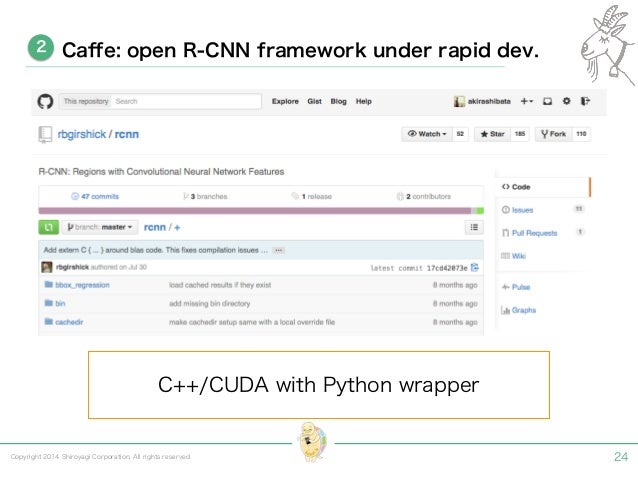Click the watchers count 52
The image size is (638, 479).
[x=460, y=134]
